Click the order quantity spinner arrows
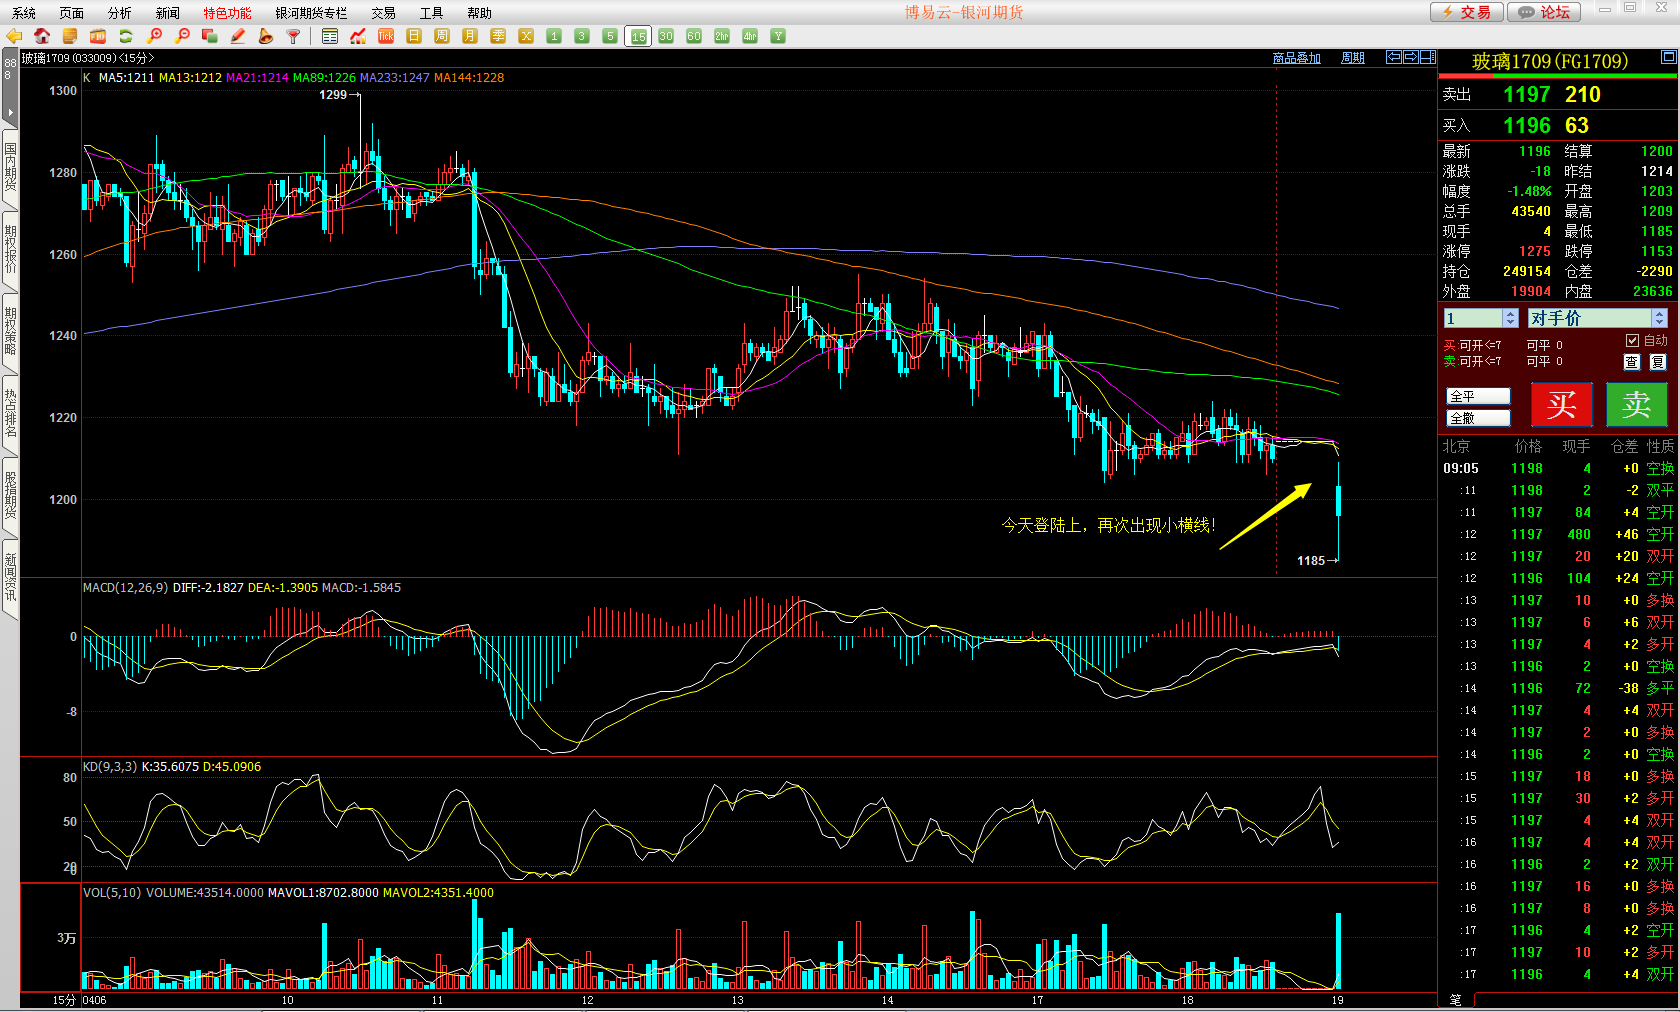This screenshot has height=1012, width=1680. click(x=1510, y=318)
